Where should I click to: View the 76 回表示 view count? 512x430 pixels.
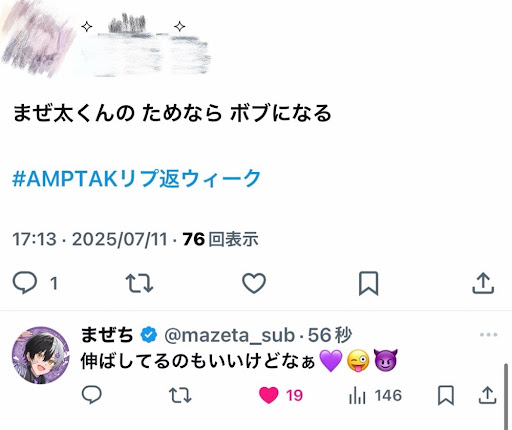click(220, 239)
